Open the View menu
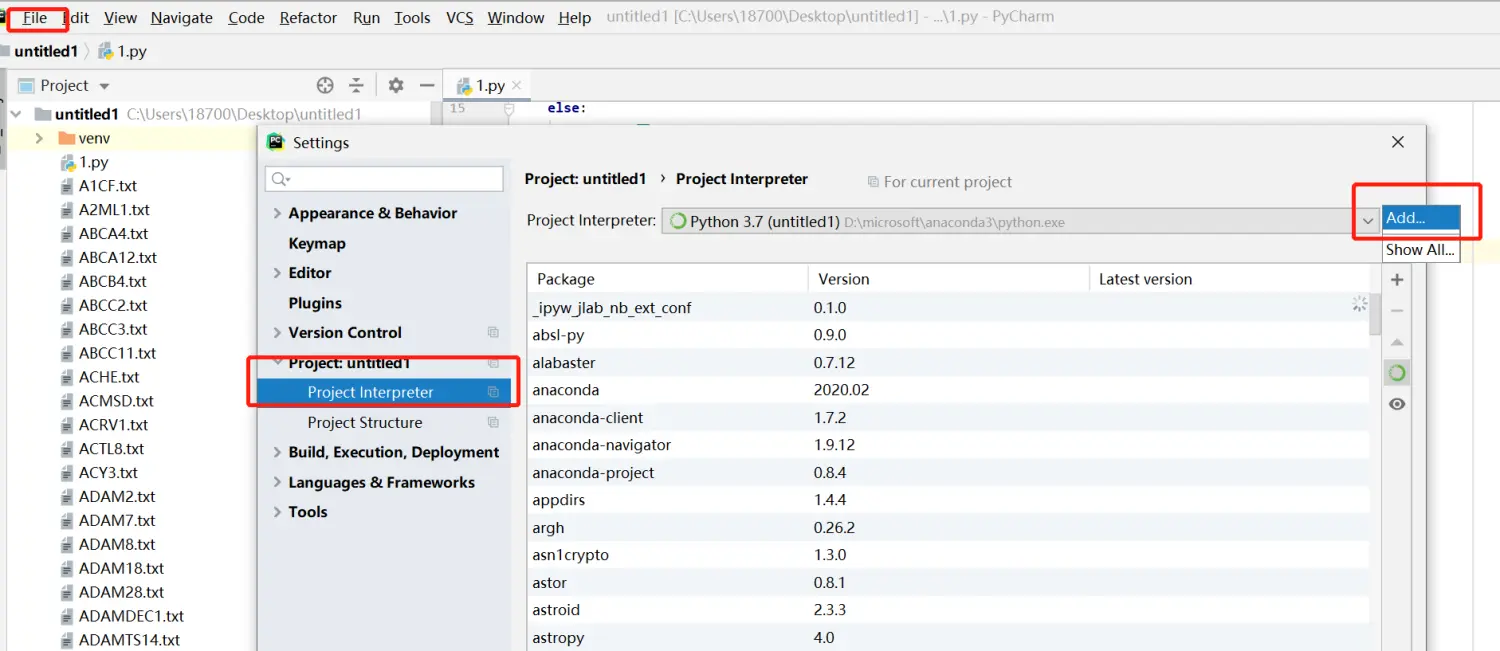 tap(120, 18)
